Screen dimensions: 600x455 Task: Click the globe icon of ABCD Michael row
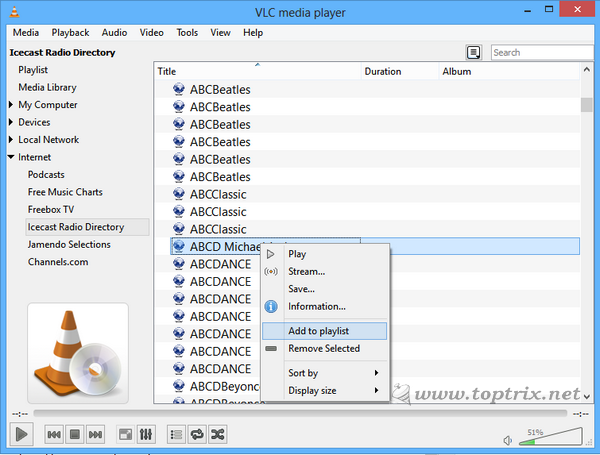pyautogui.click(x=179, y=246)
